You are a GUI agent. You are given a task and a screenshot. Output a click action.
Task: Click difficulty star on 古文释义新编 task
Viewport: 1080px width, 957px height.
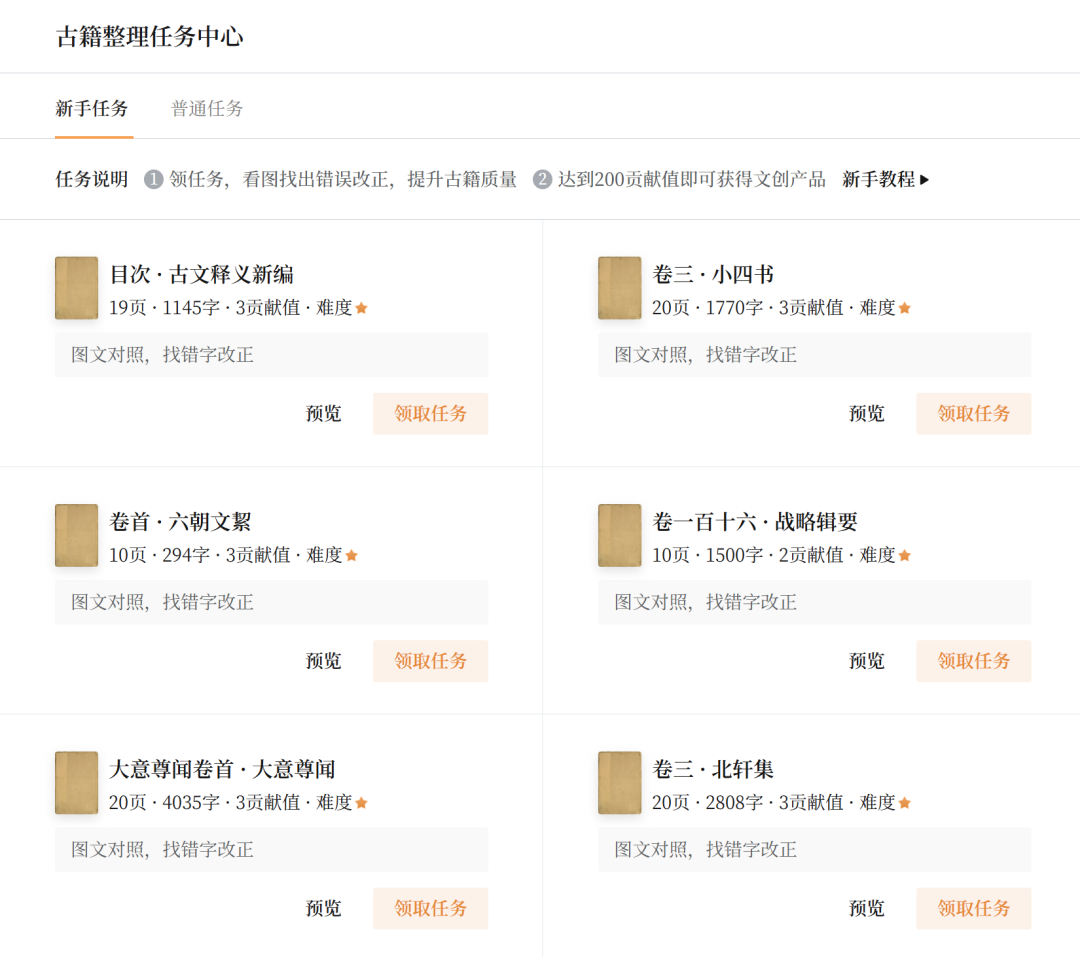click(361, 308)
